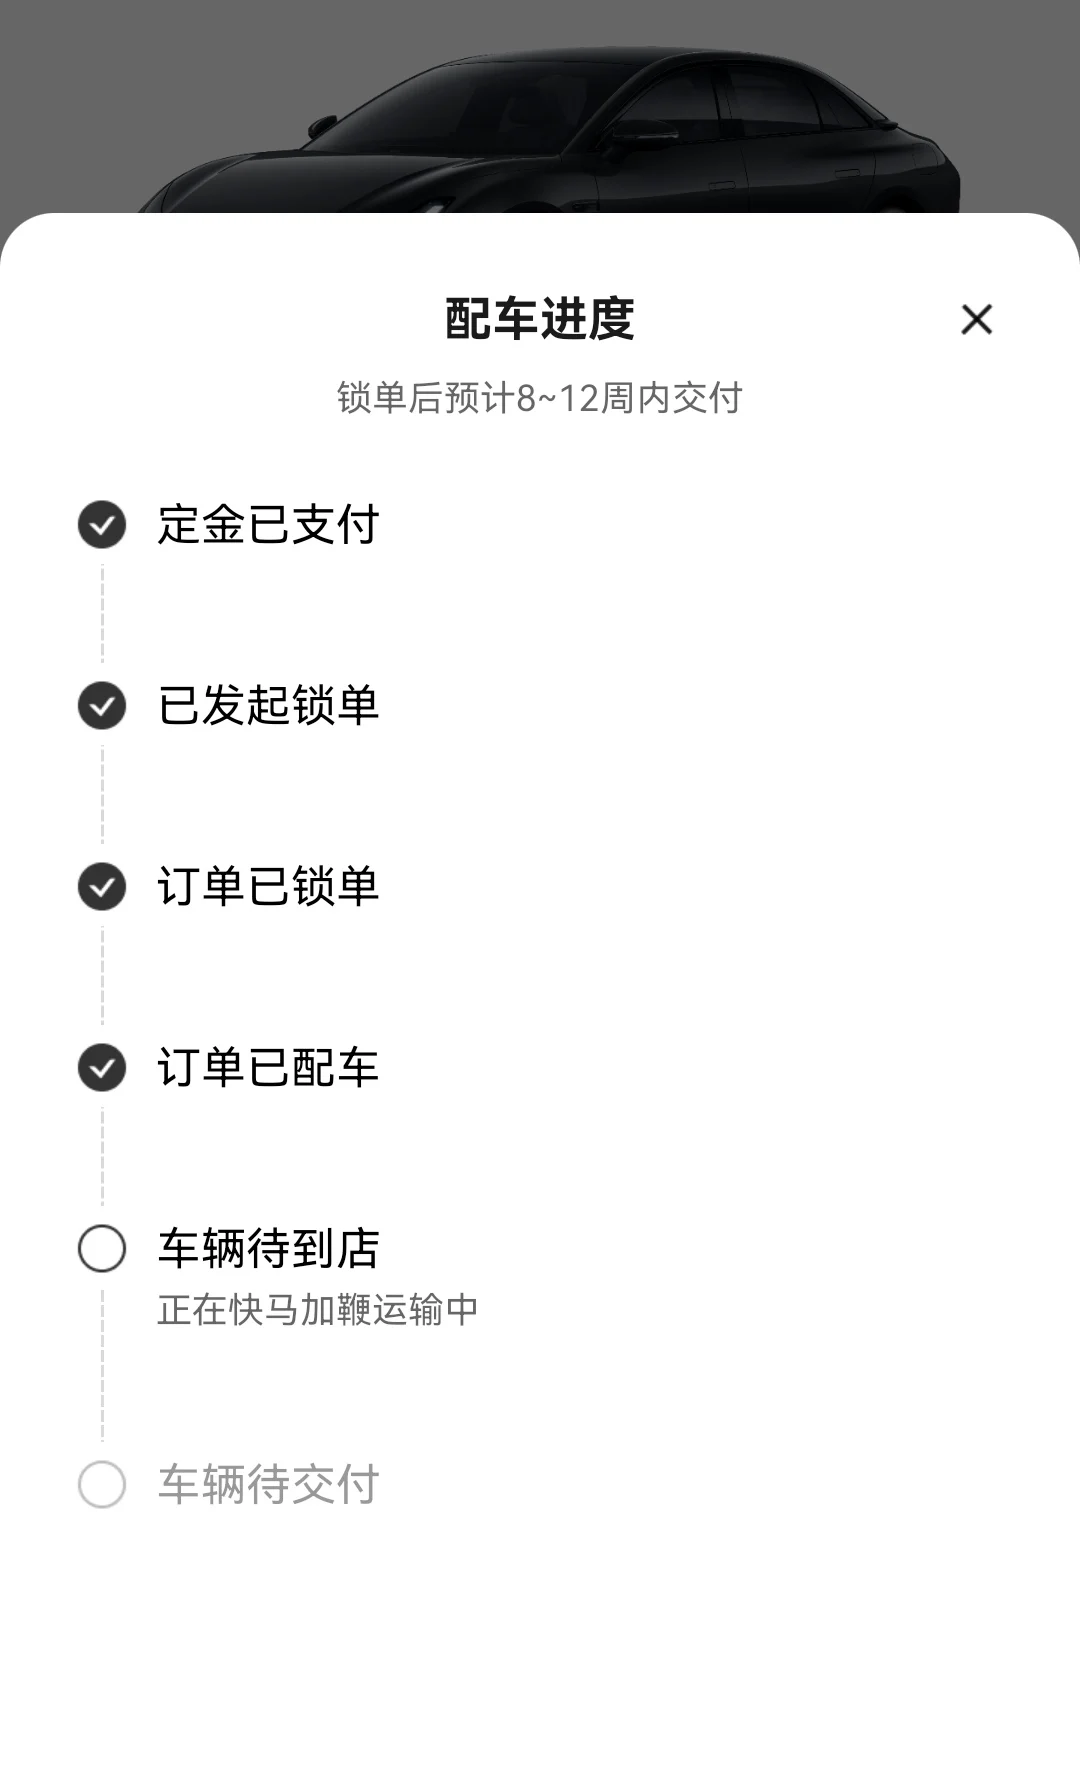Tap the 配车进度 title

[x=540, y=319]
